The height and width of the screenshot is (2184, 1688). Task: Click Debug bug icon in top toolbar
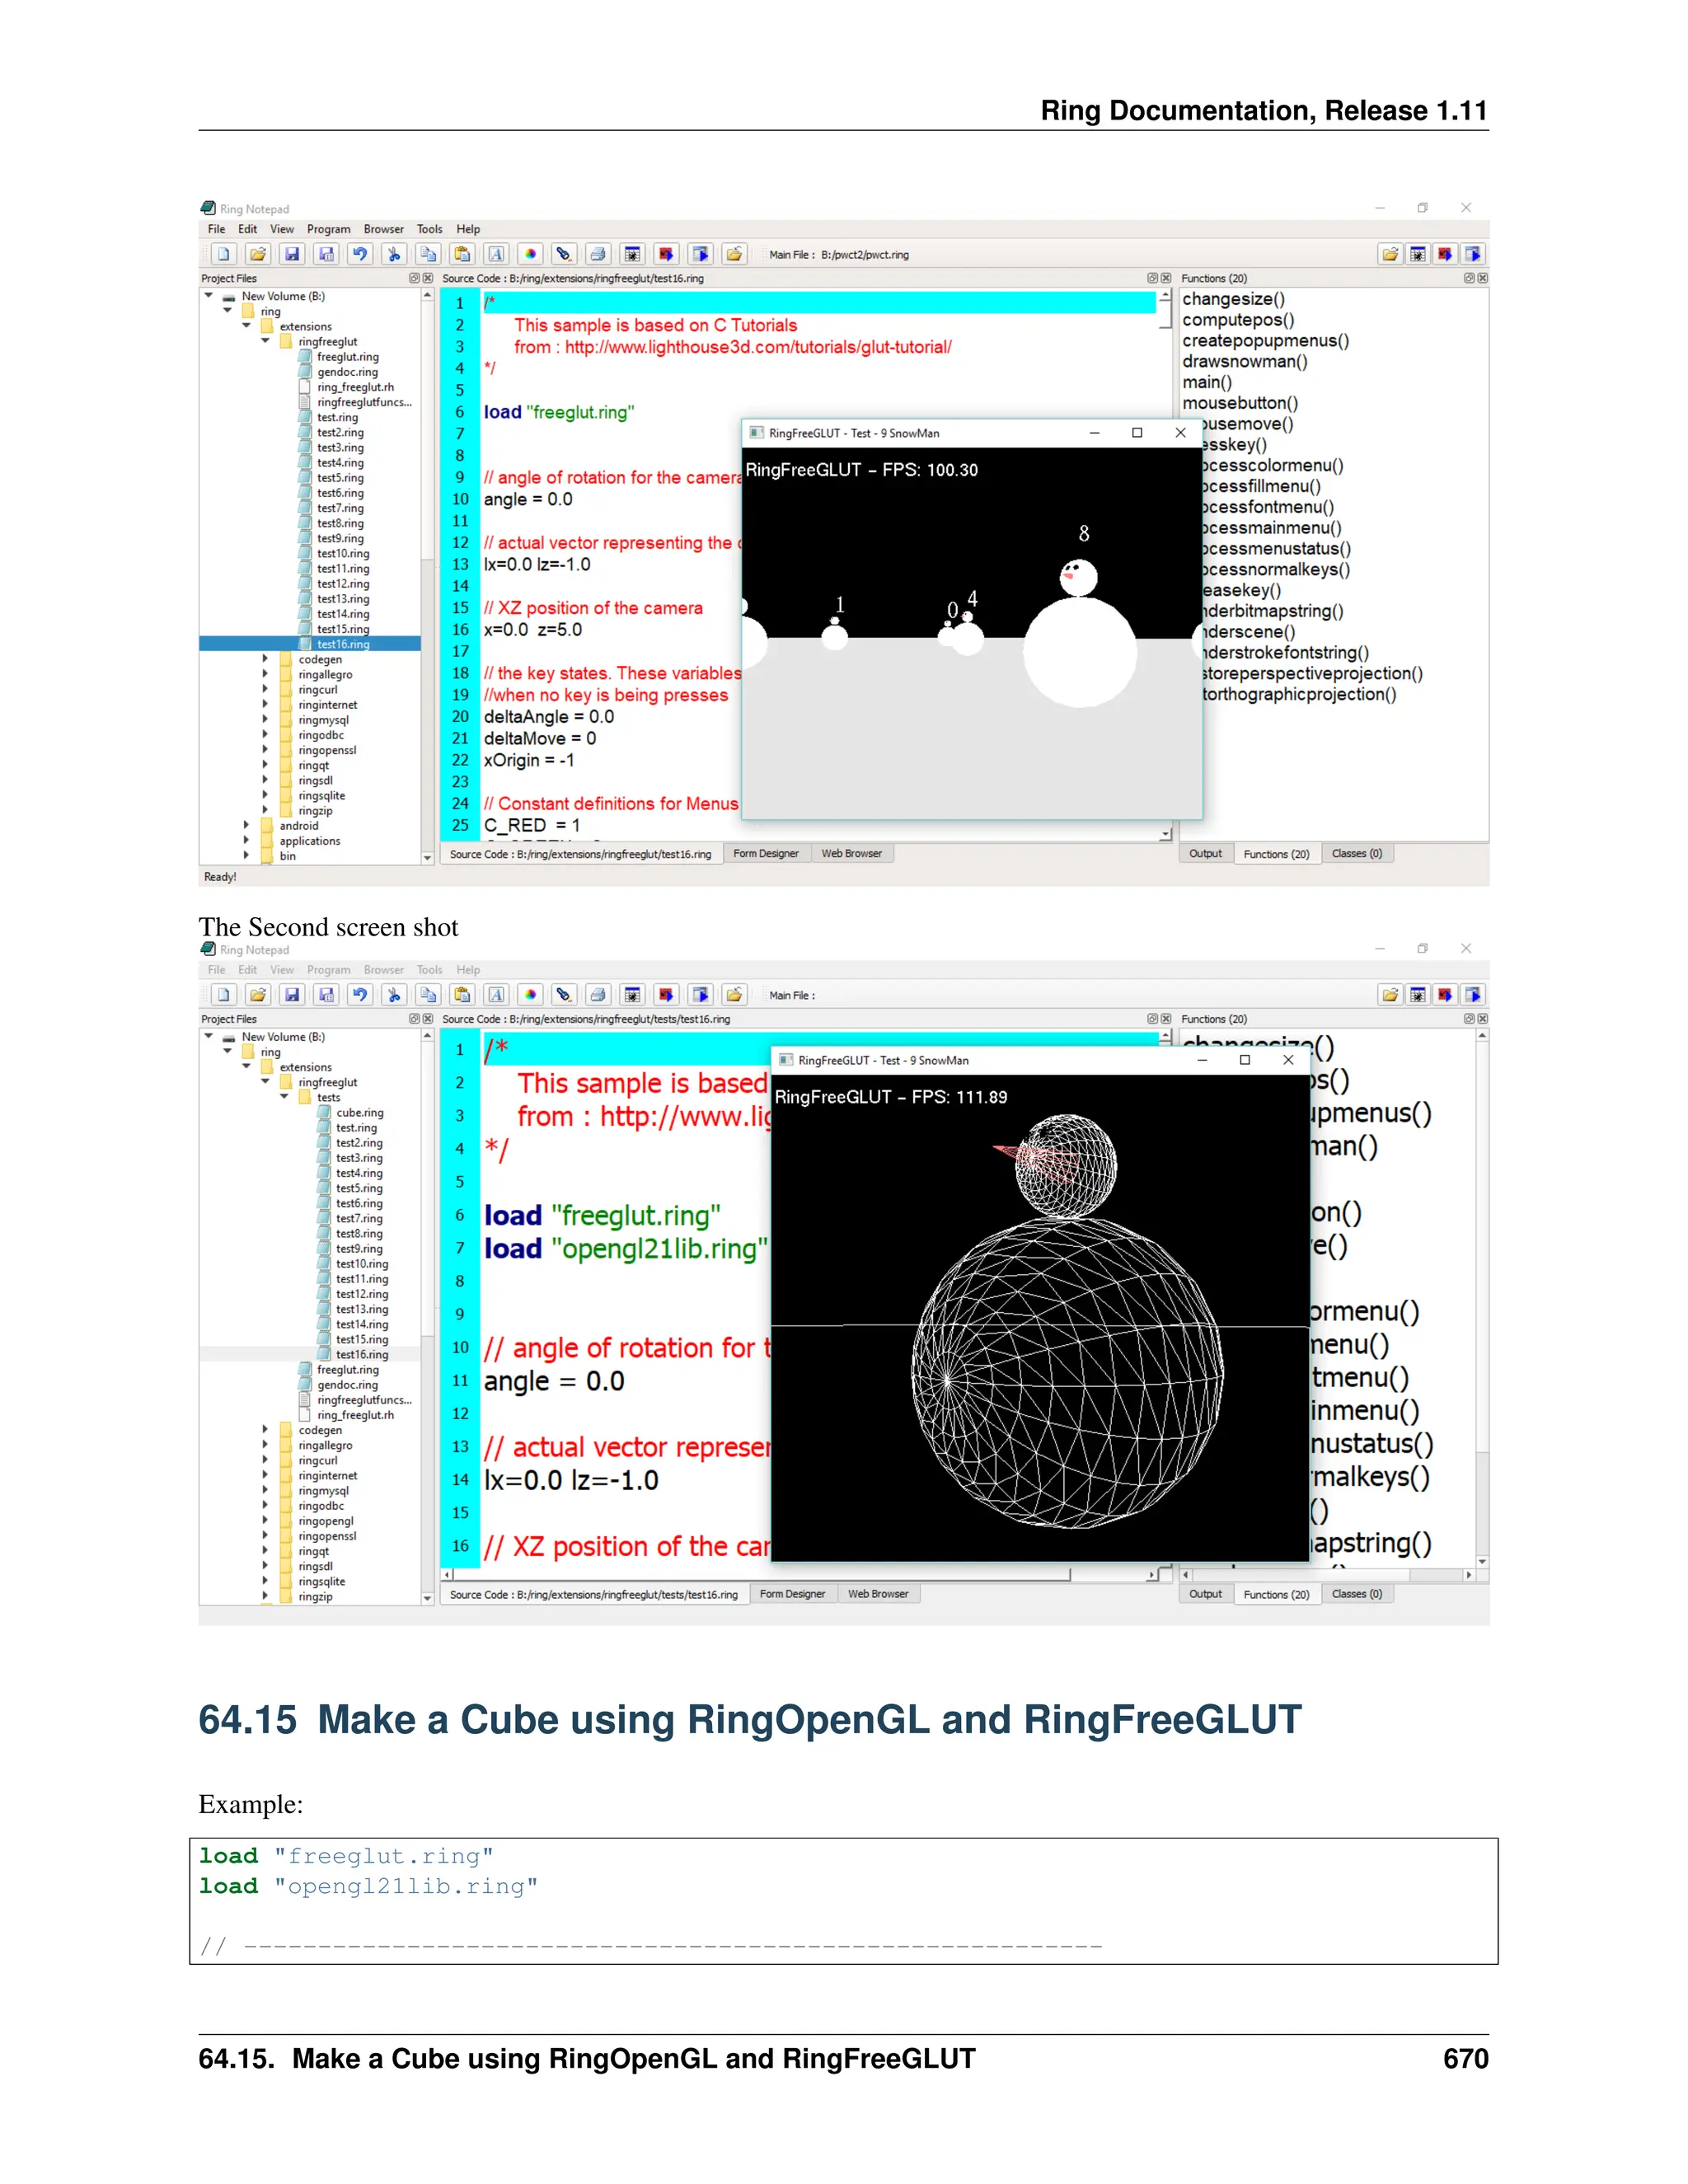[x=632, y=254]
